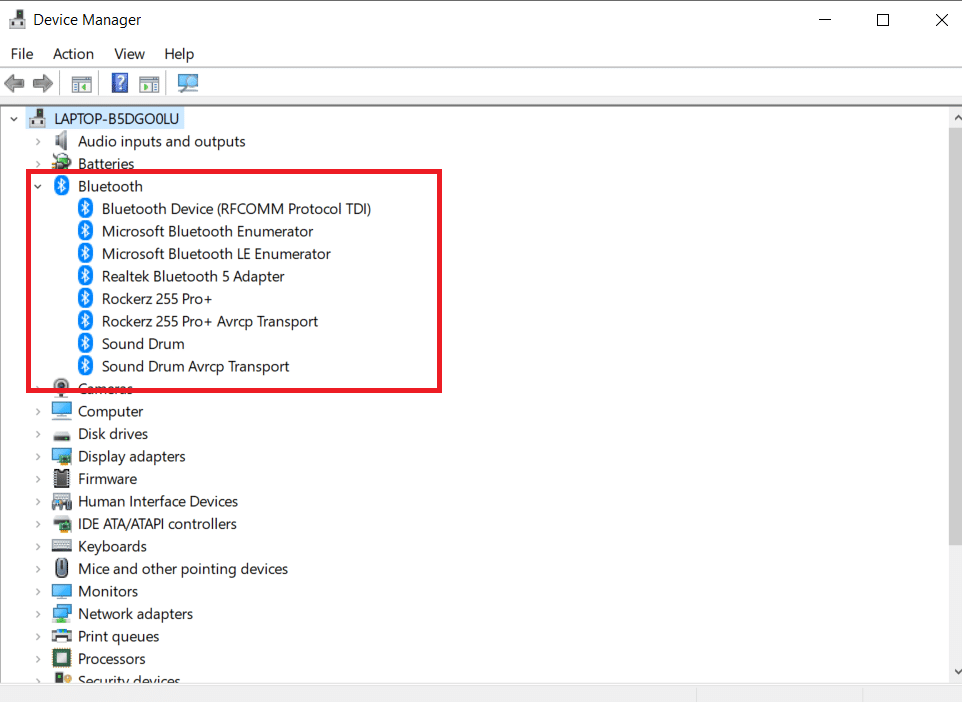Click Scan for hardware changes icon
The height and width of the screenshot is (702, 962).
tap(188, 83)
